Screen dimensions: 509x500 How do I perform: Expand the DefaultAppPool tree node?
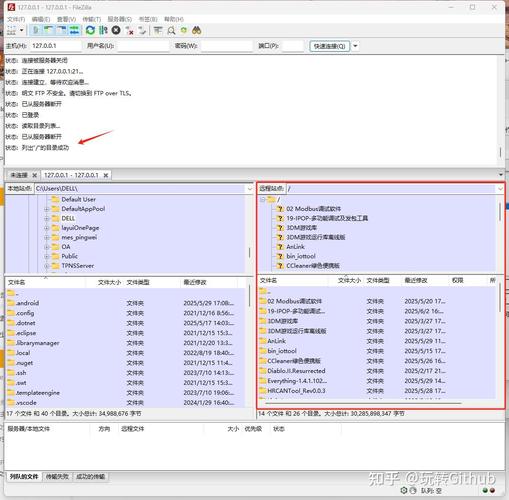click(x=47, y=209)
